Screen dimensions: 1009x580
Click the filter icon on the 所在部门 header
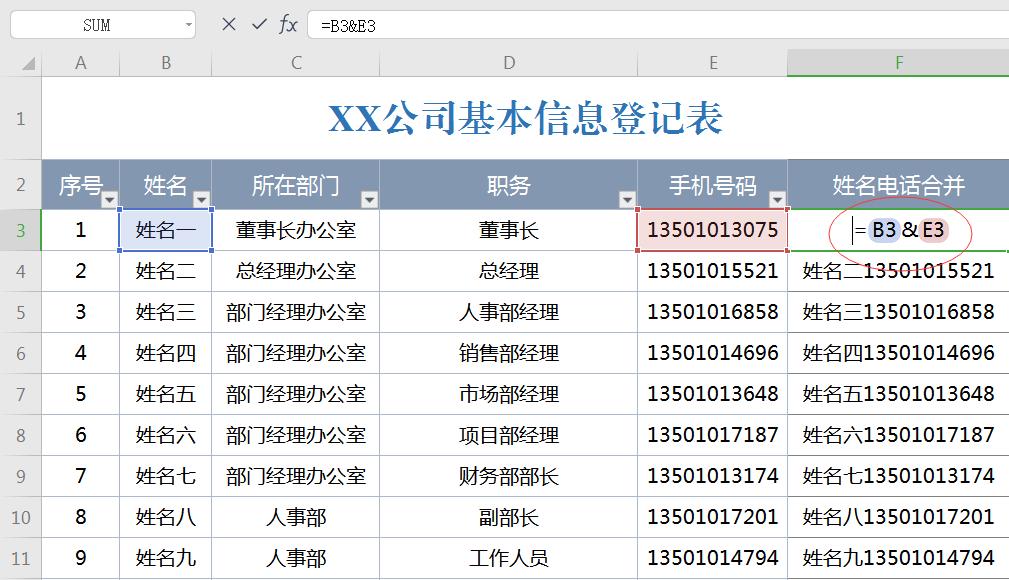point(369,199)
